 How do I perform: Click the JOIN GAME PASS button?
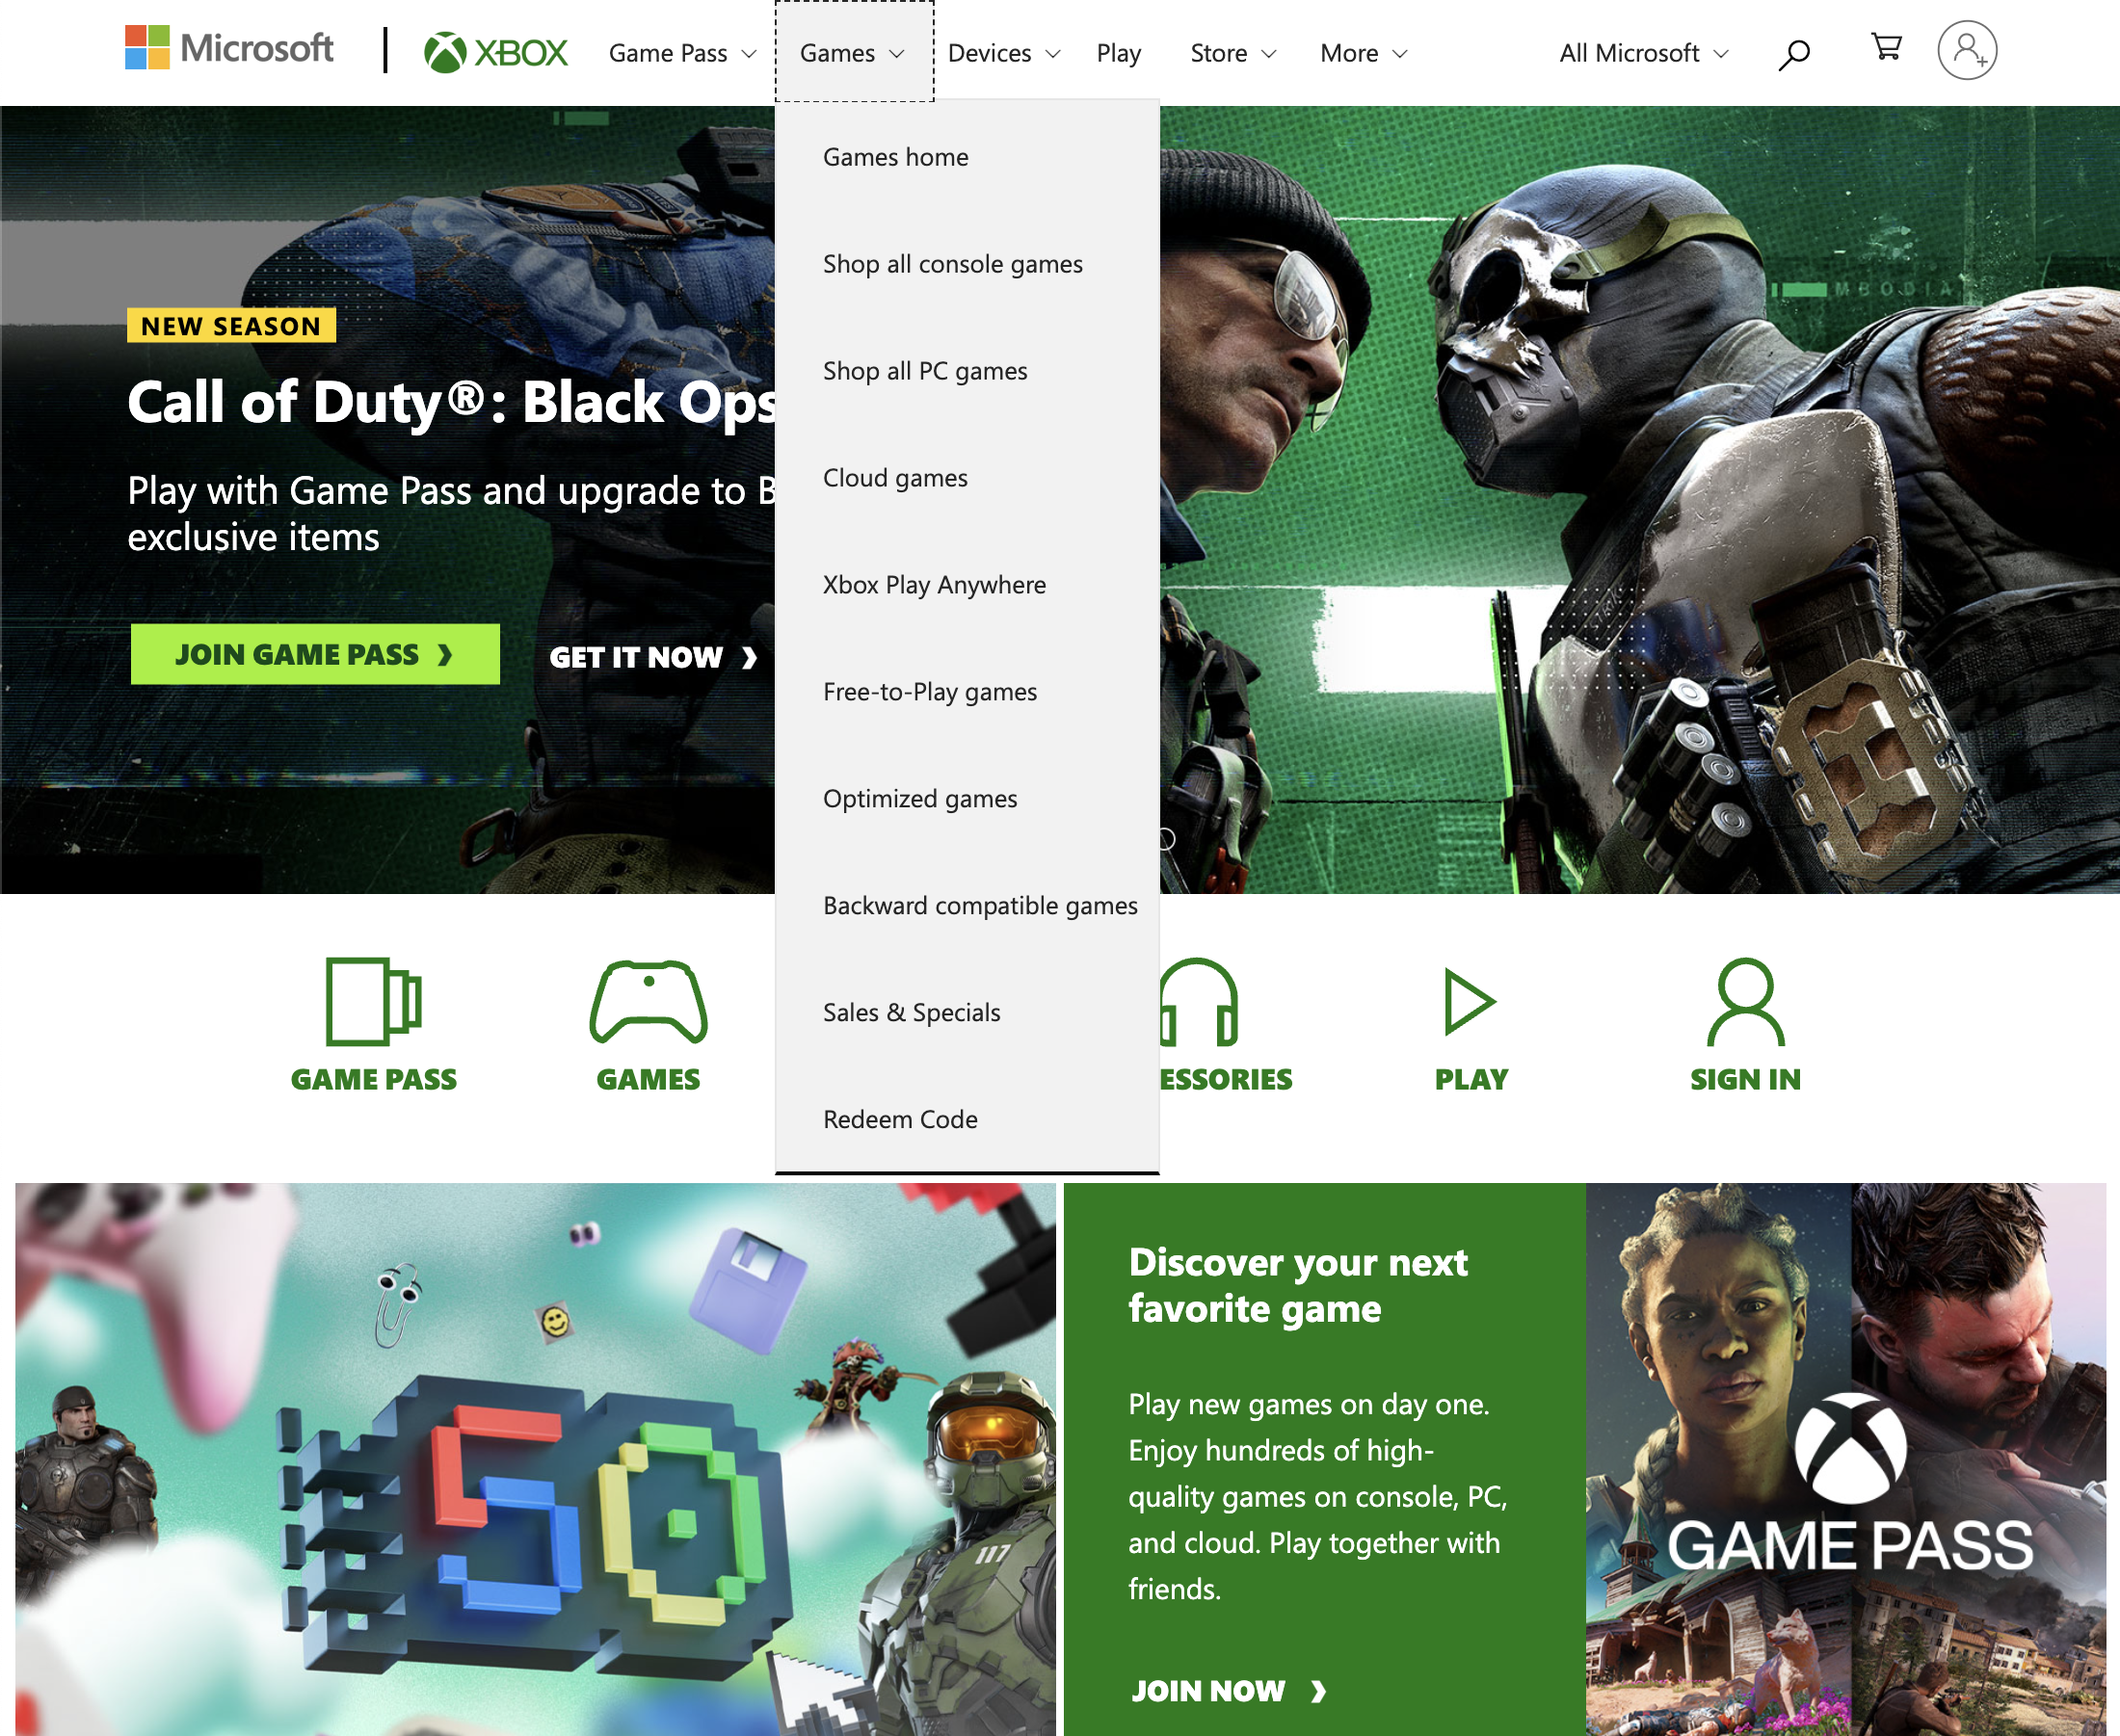click(315, 654)
